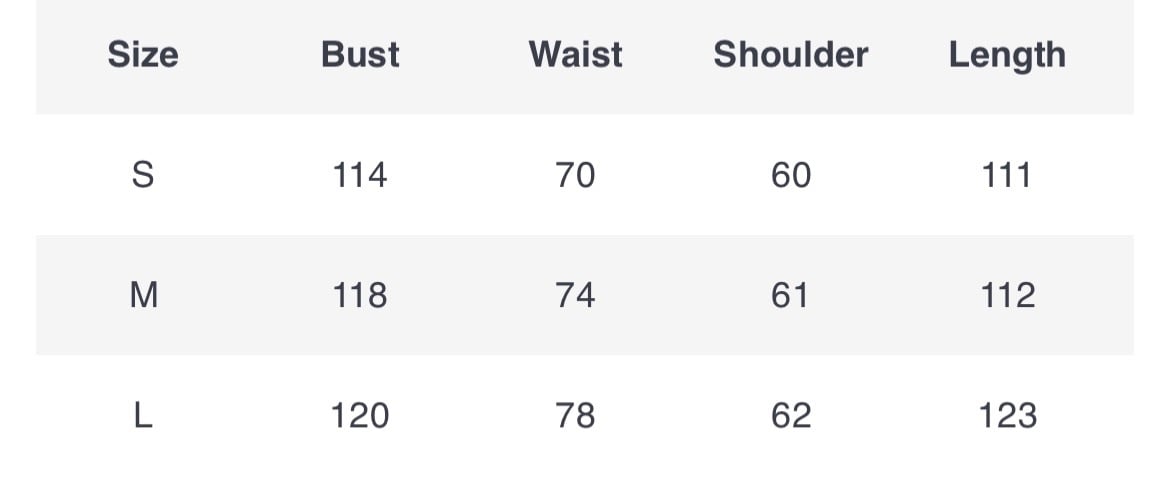Click the Bust column header
1170x491 pixels.
point(360,54)
